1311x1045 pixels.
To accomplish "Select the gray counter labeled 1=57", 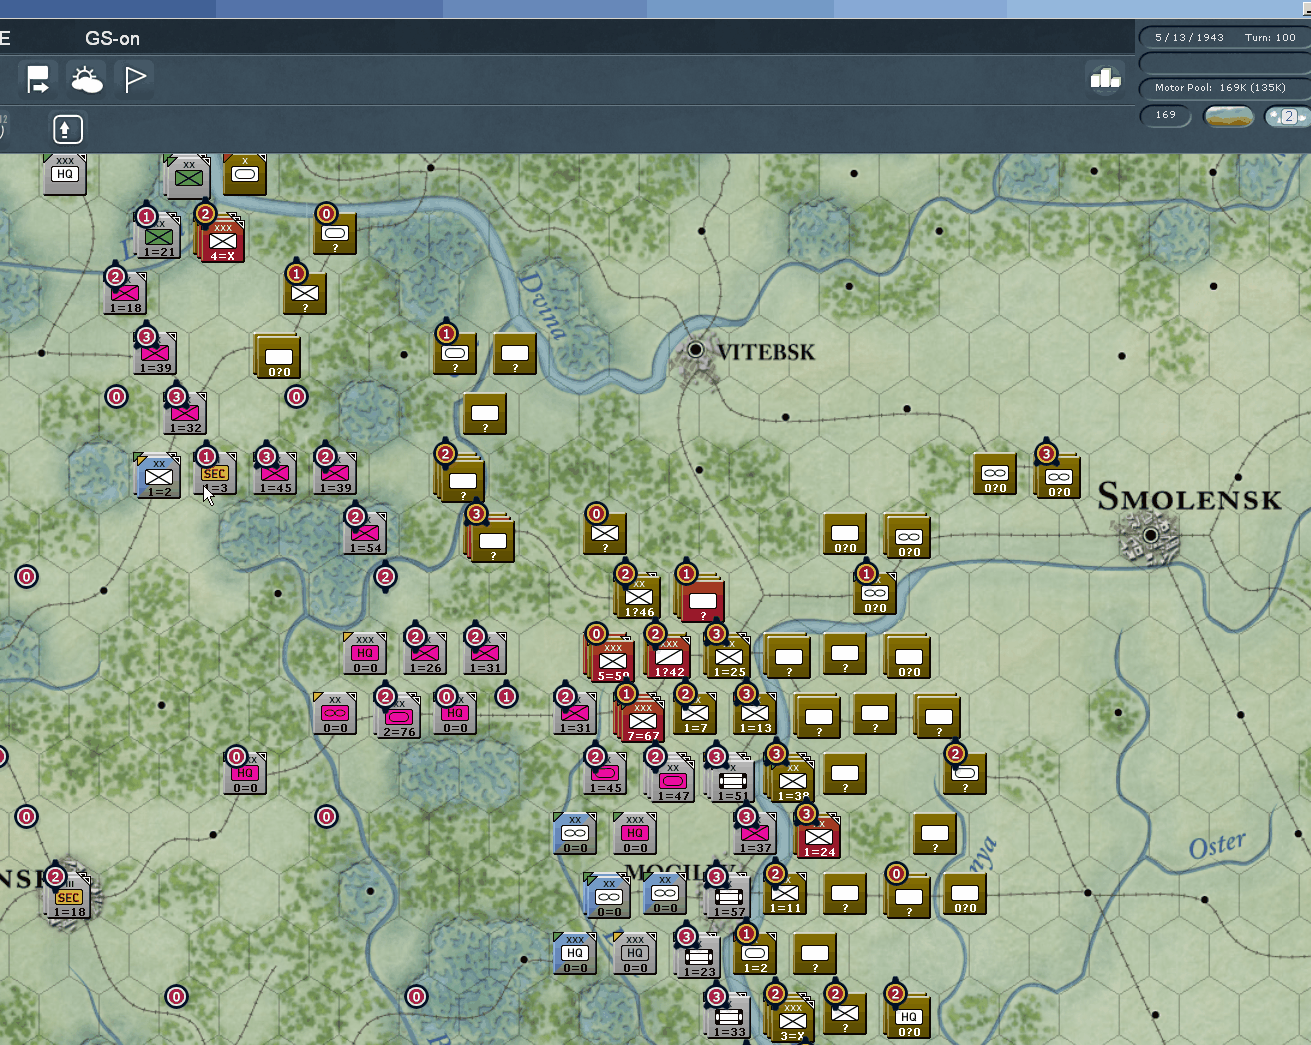I will (729, 896).
